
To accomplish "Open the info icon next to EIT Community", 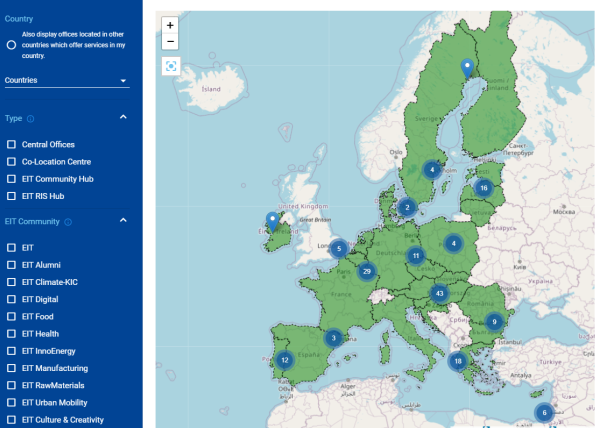I will 68,221.
